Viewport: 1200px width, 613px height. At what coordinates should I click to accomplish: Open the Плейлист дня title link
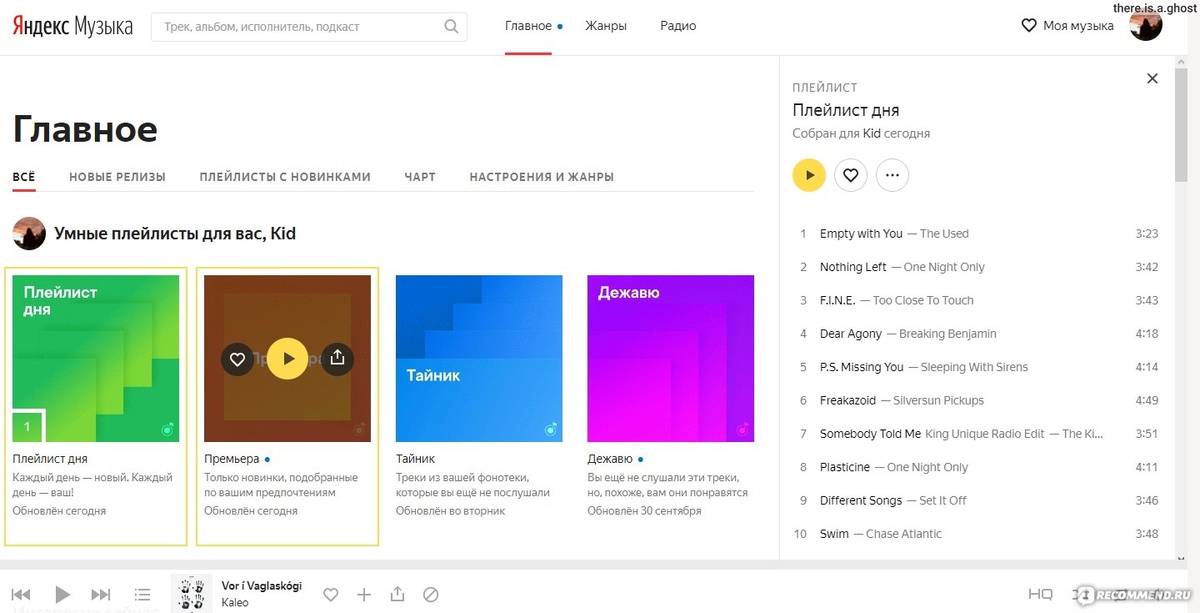pyautogui.click(x=50, y=459)
